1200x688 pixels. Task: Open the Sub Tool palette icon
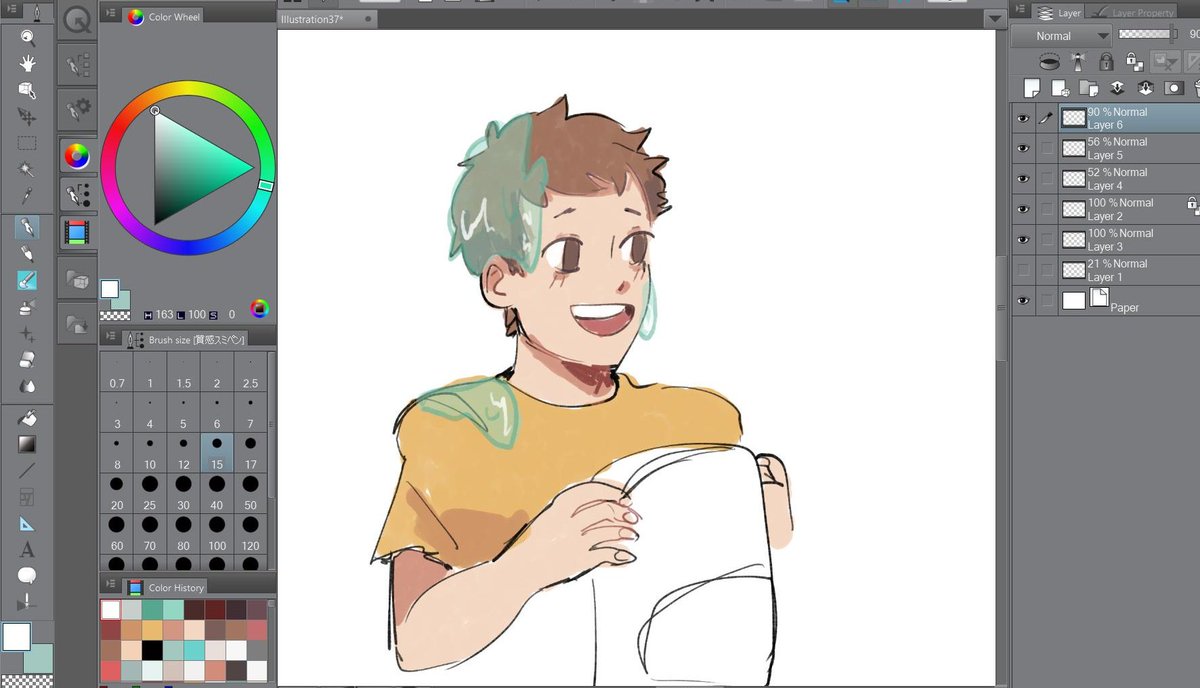pyautogui.click(x=77, y=67)
